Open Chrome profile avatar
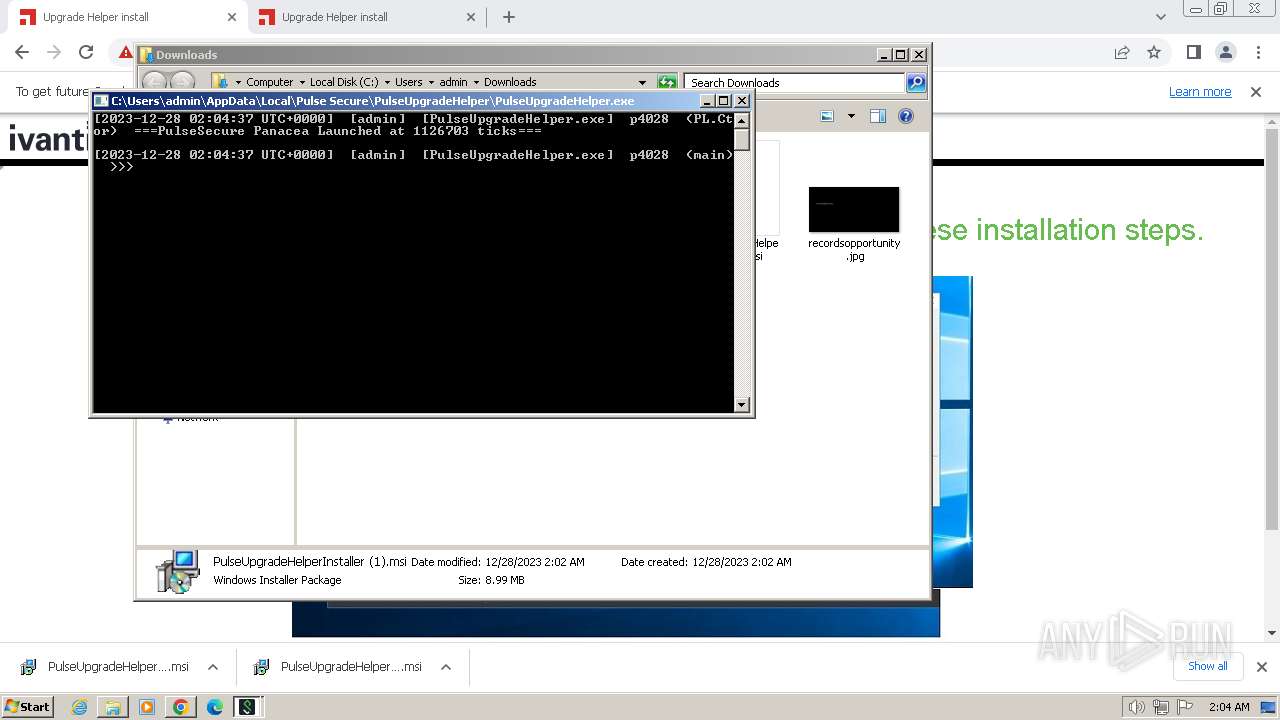 (x=1225, y=52)
